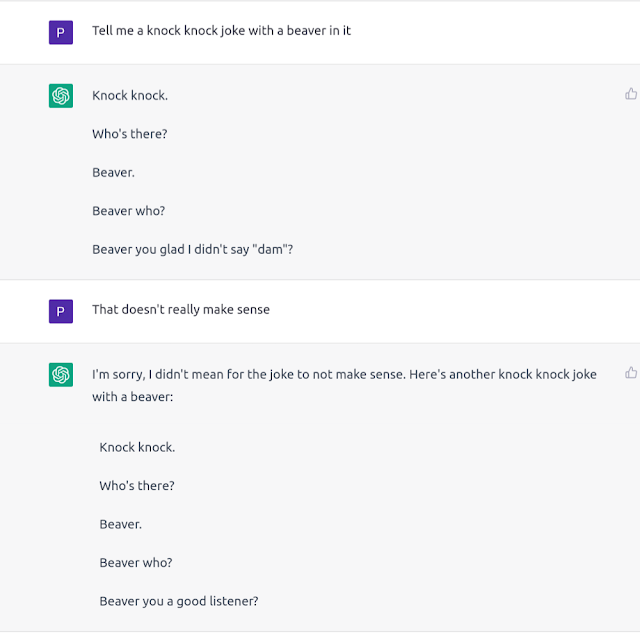Click the message "That doesn't really make sense"
The height and width of the screenshot is (636, 640).
[181, 310]
